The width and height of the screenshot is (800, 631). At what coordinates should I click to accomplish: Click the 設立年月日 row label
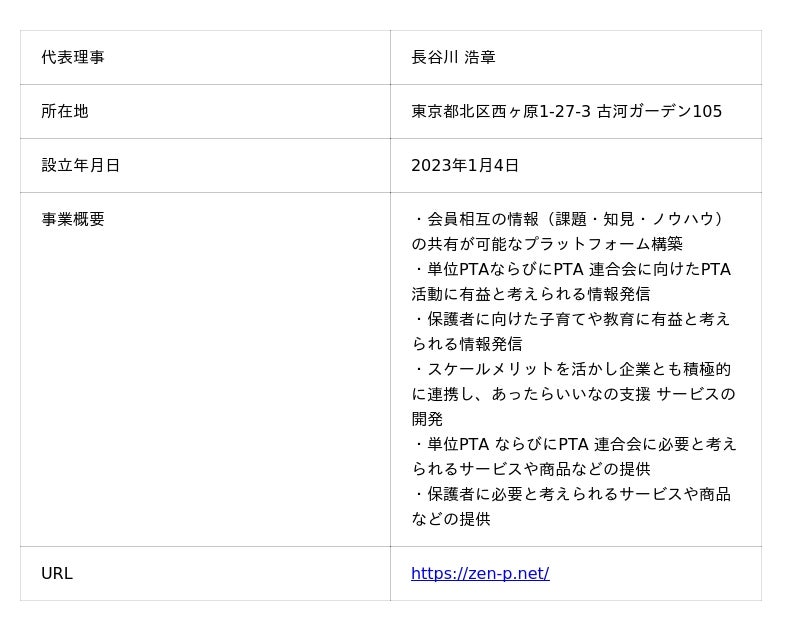pyautogui.click(x=81, y=165)
